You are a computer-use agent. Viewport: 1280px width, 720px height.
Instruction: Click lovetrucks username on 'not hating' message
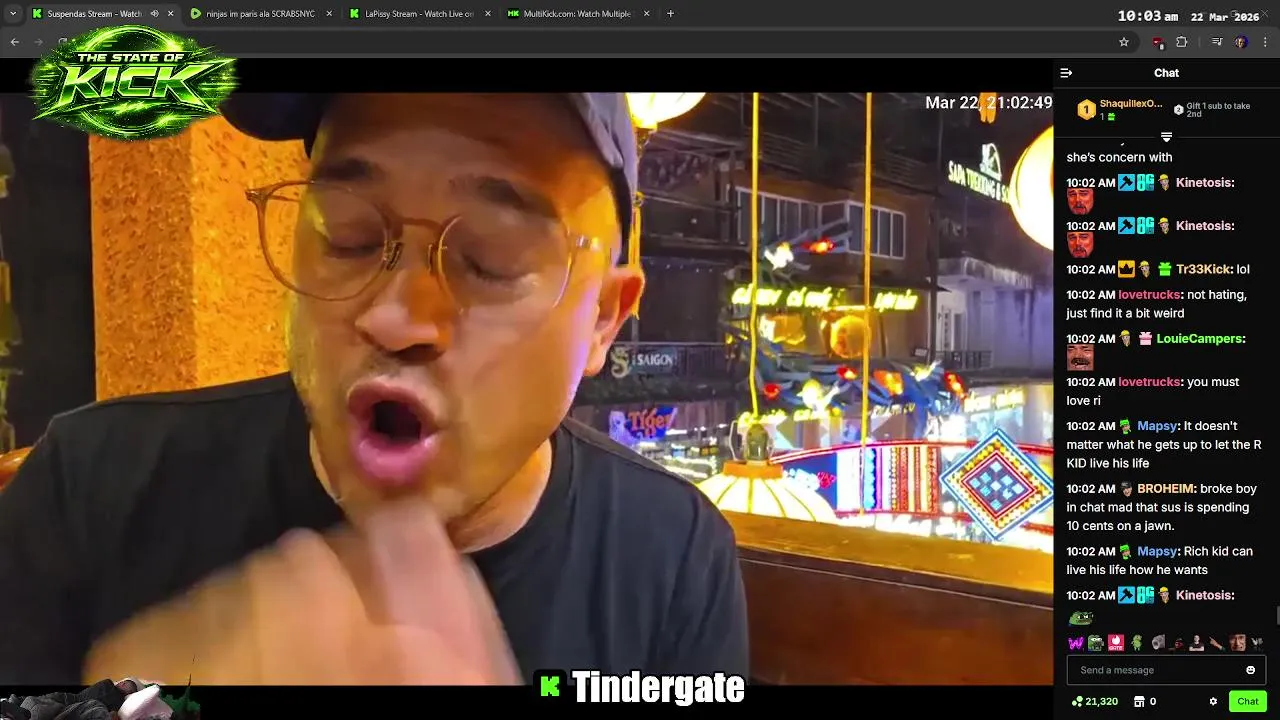(x=1149, y=295)
